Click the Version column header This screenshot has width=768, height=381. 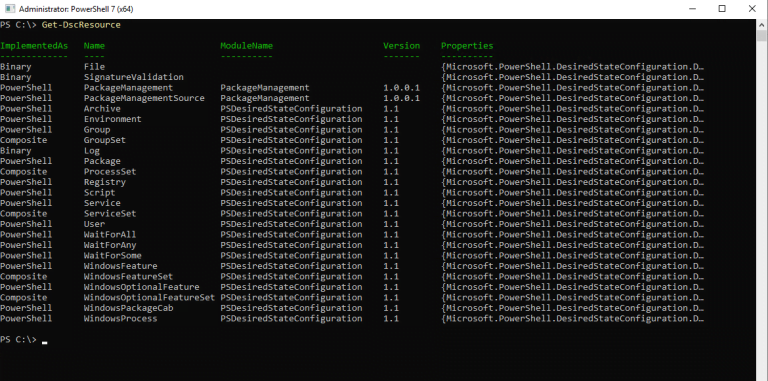coord(401,46)
